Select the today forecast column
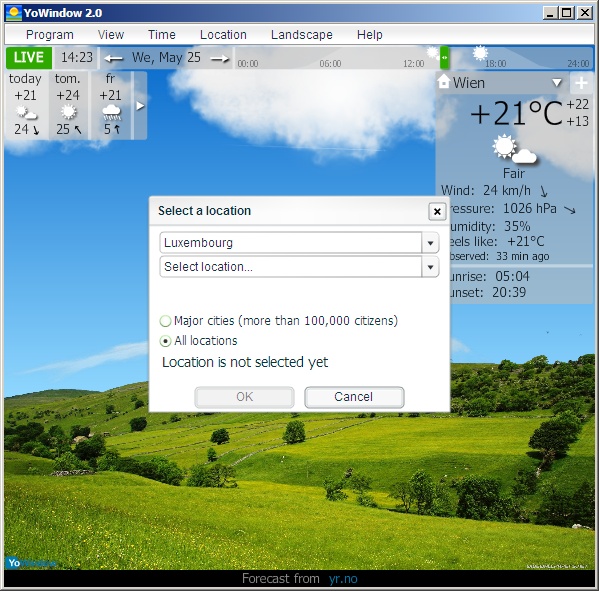Screen dimensions: 599x591 pos(26,105)
